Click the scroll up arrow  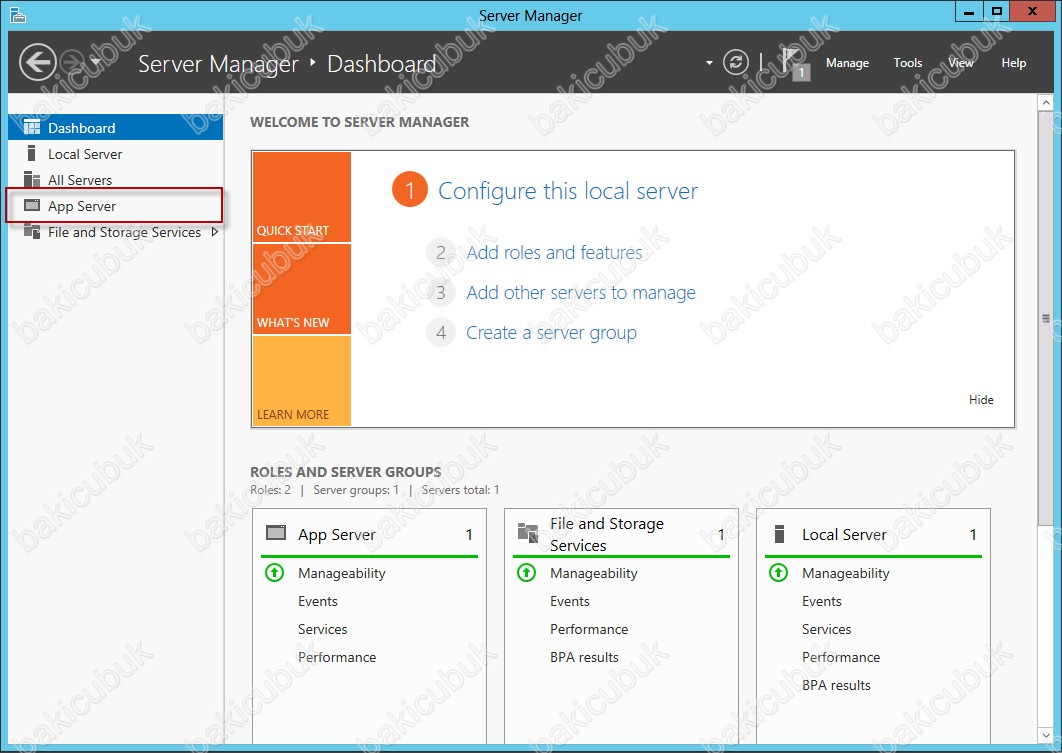tap(1045, 102)
